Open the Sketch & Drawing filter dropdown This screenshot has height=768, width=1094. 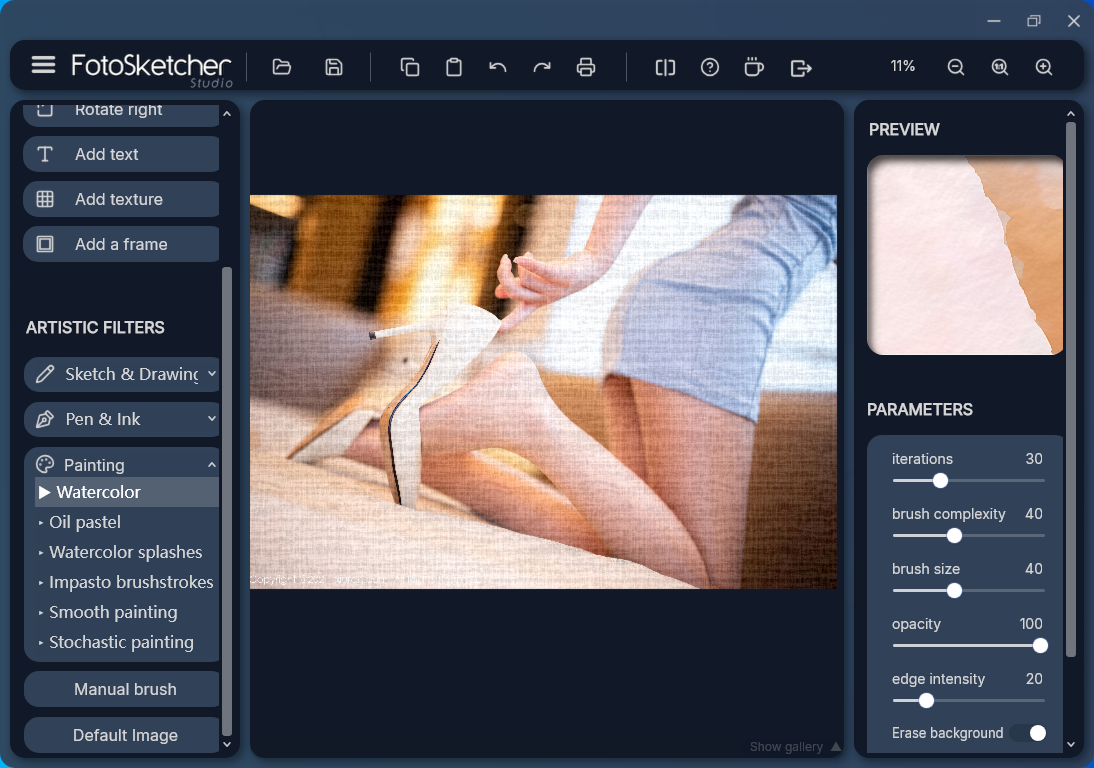(x=121, y=373)
